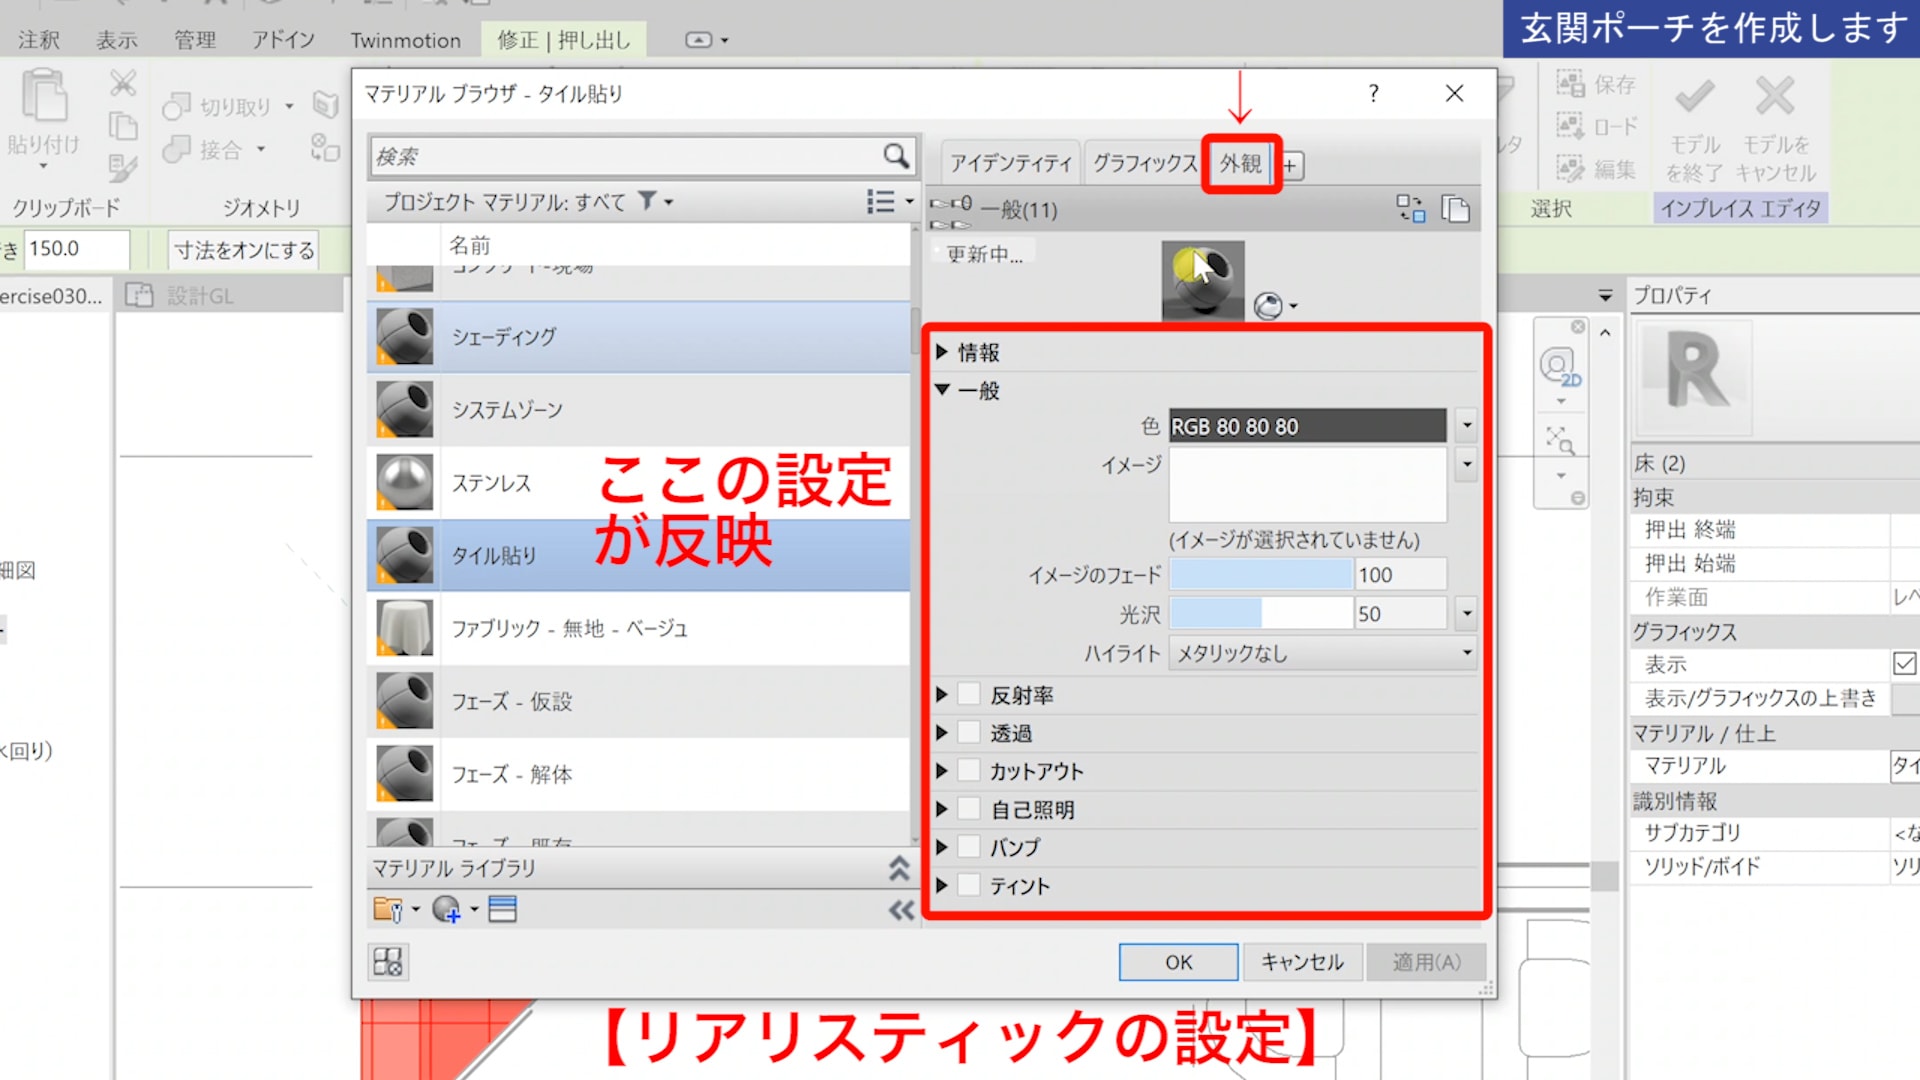Click the OK button
Viewport: 1920px width, 1080px height.
click(x=1178, y=962)
